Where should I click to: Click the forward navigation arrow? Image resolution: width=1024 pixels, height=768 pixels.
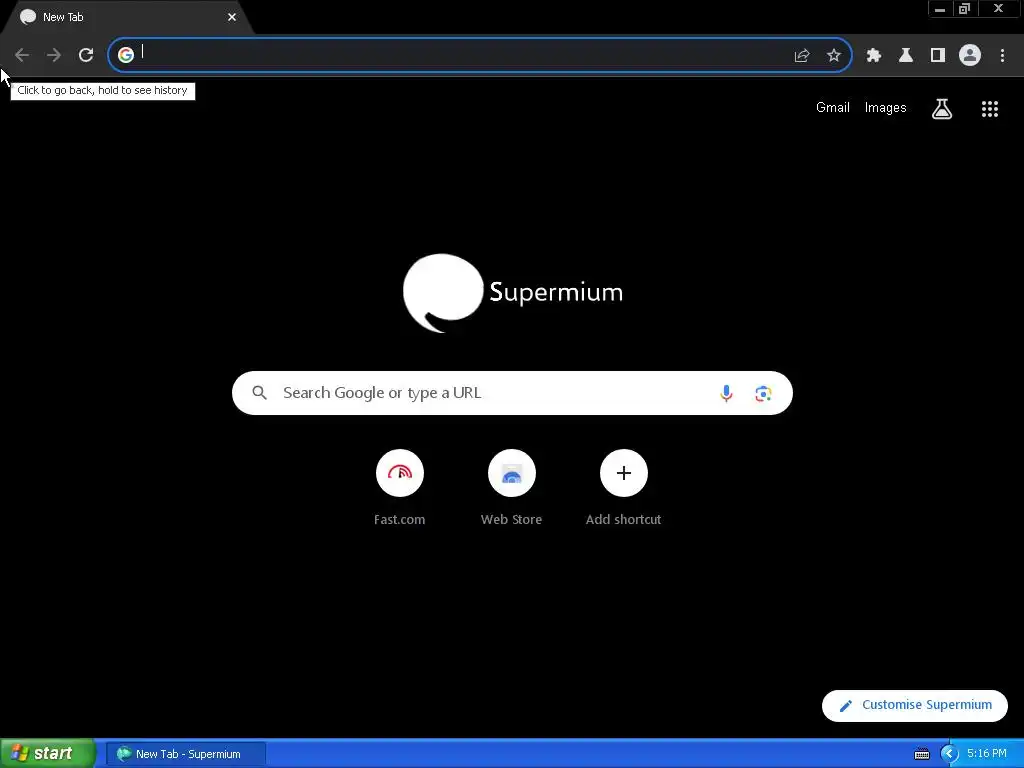pos(54,55)
